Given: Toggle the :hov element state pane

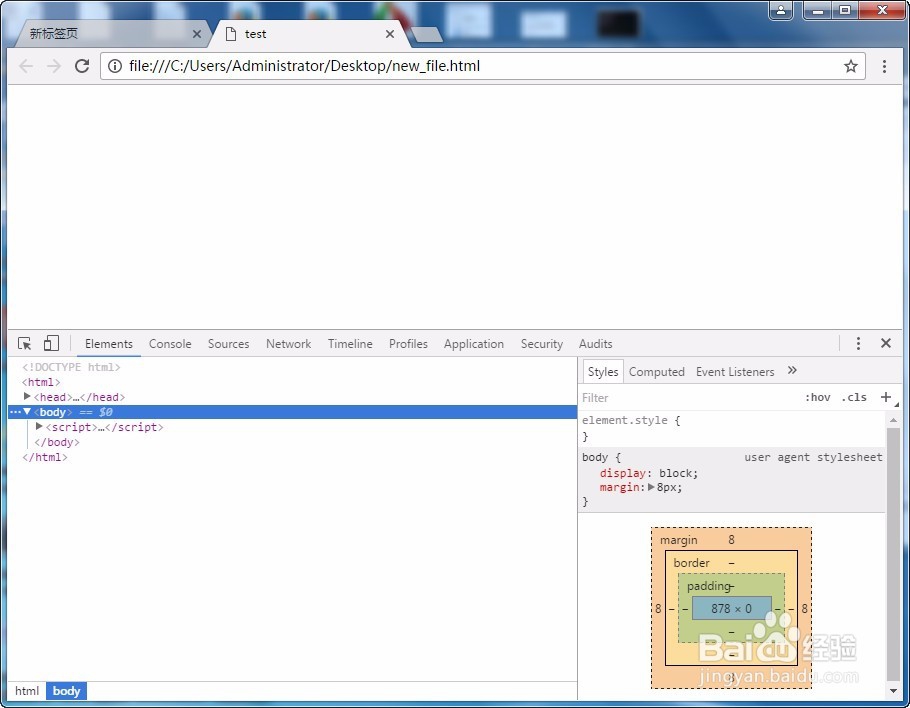Looking at the screenshot, I should 817,398.
